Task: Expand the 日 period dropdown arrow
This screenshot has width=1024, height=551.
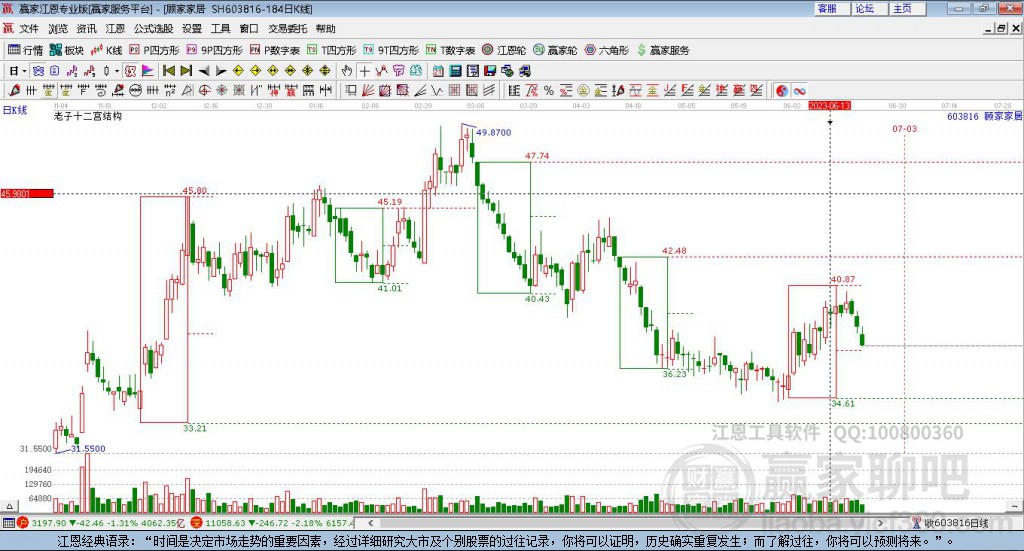Action: pos(24,71)
